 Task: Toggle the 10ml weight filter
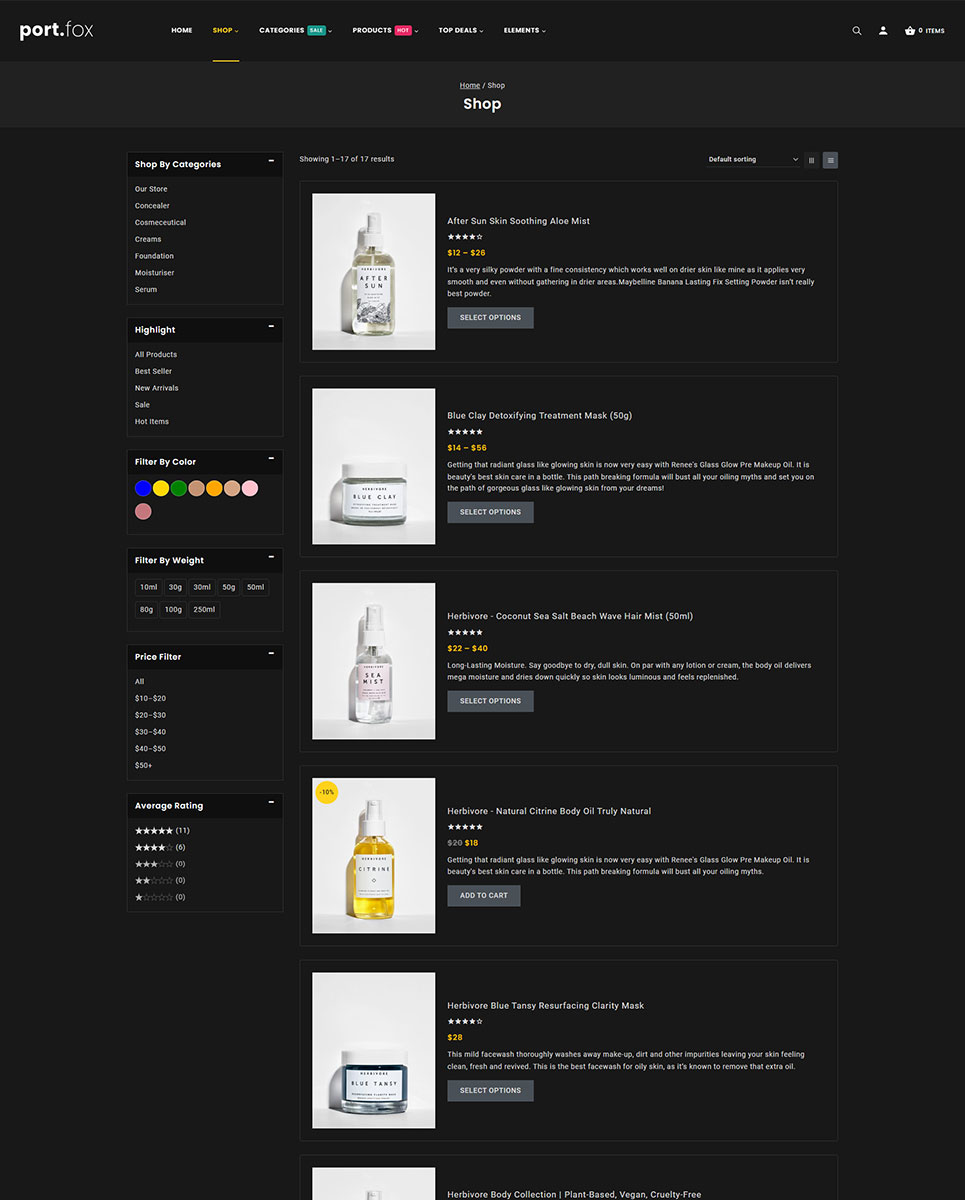148,587
